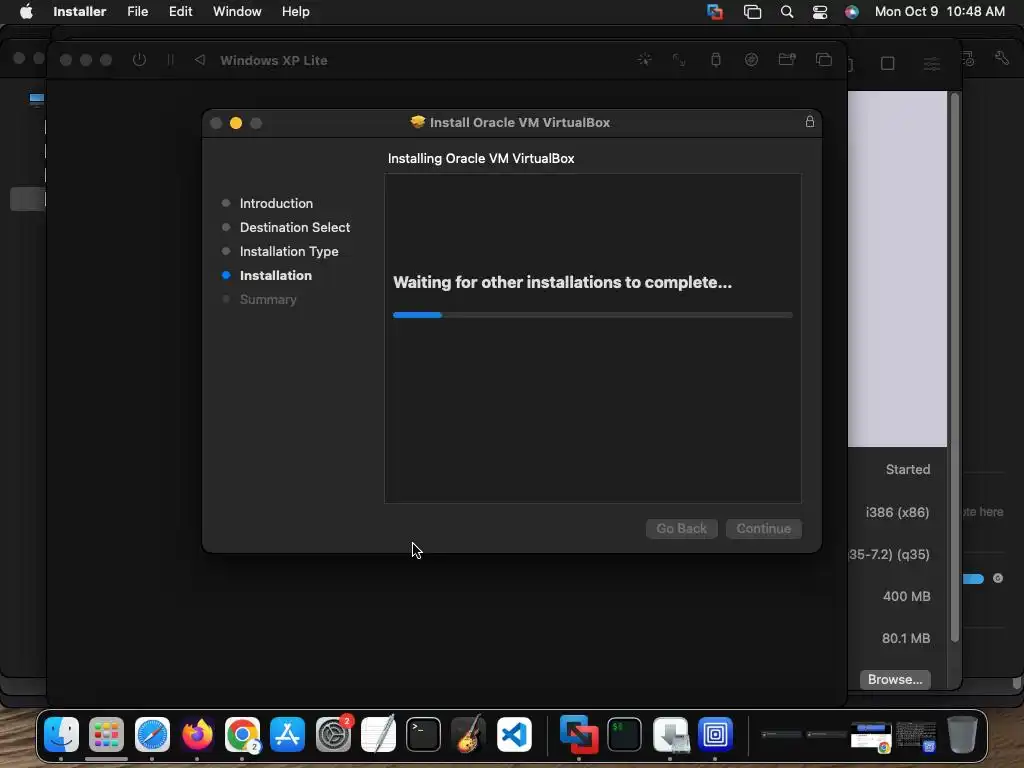1024x768 pixels.
Task: Open the File menu
Action: click(137, 12)
